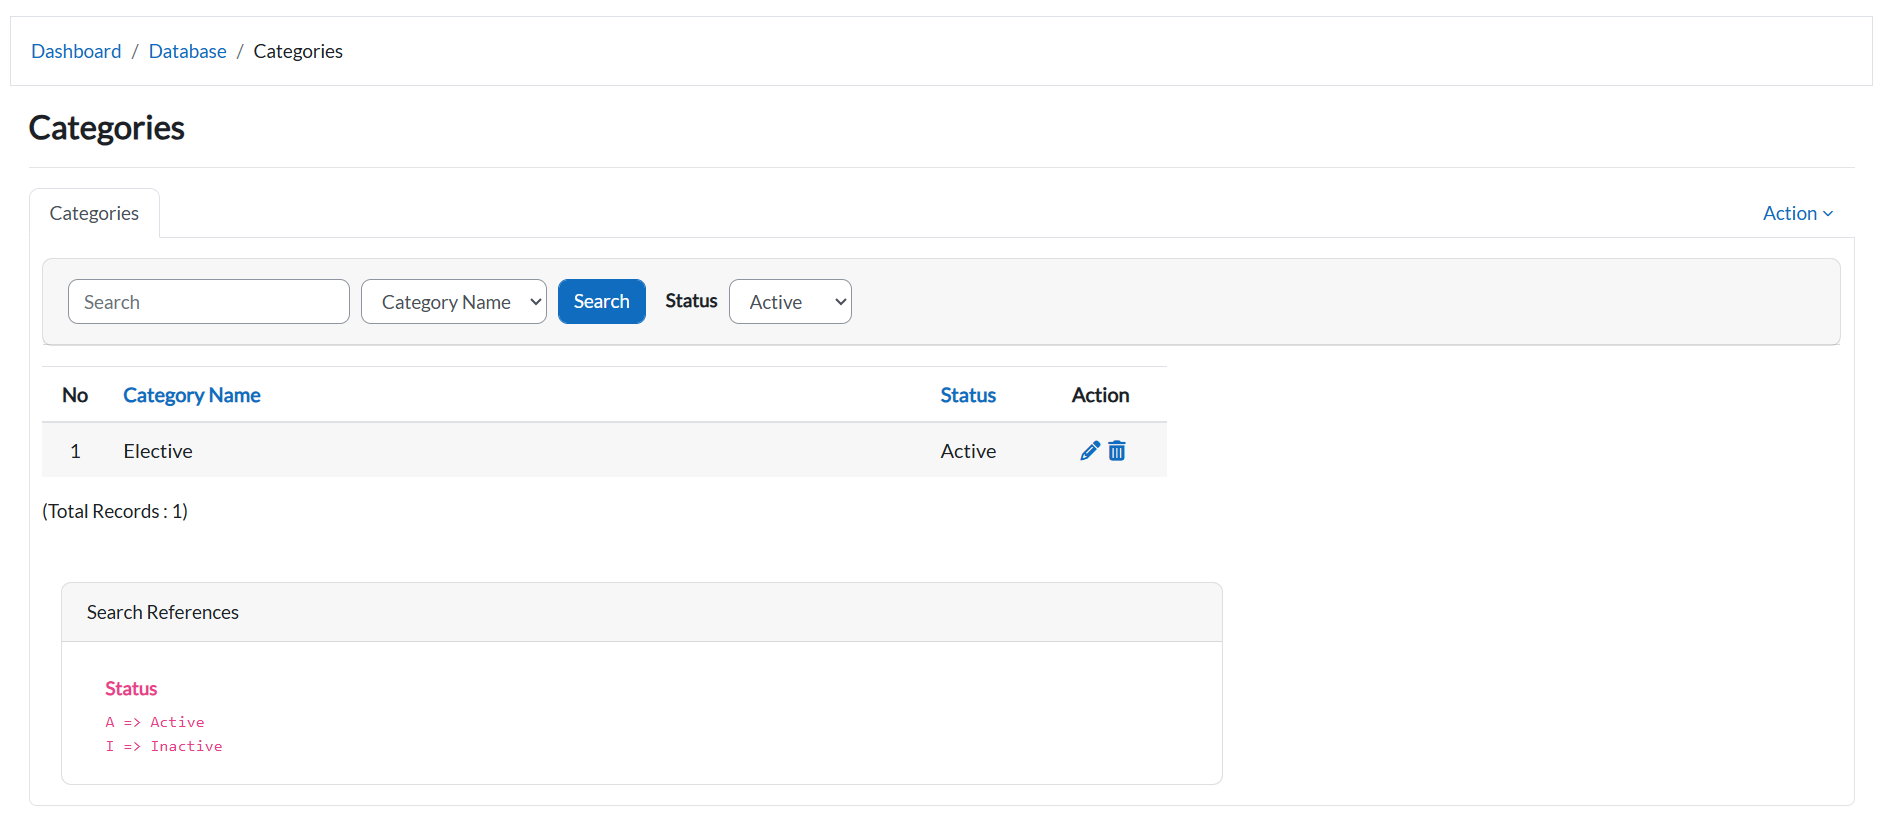Select the Elective category name cell
This screenshot has height=817, width=1880.
point(158,451)
